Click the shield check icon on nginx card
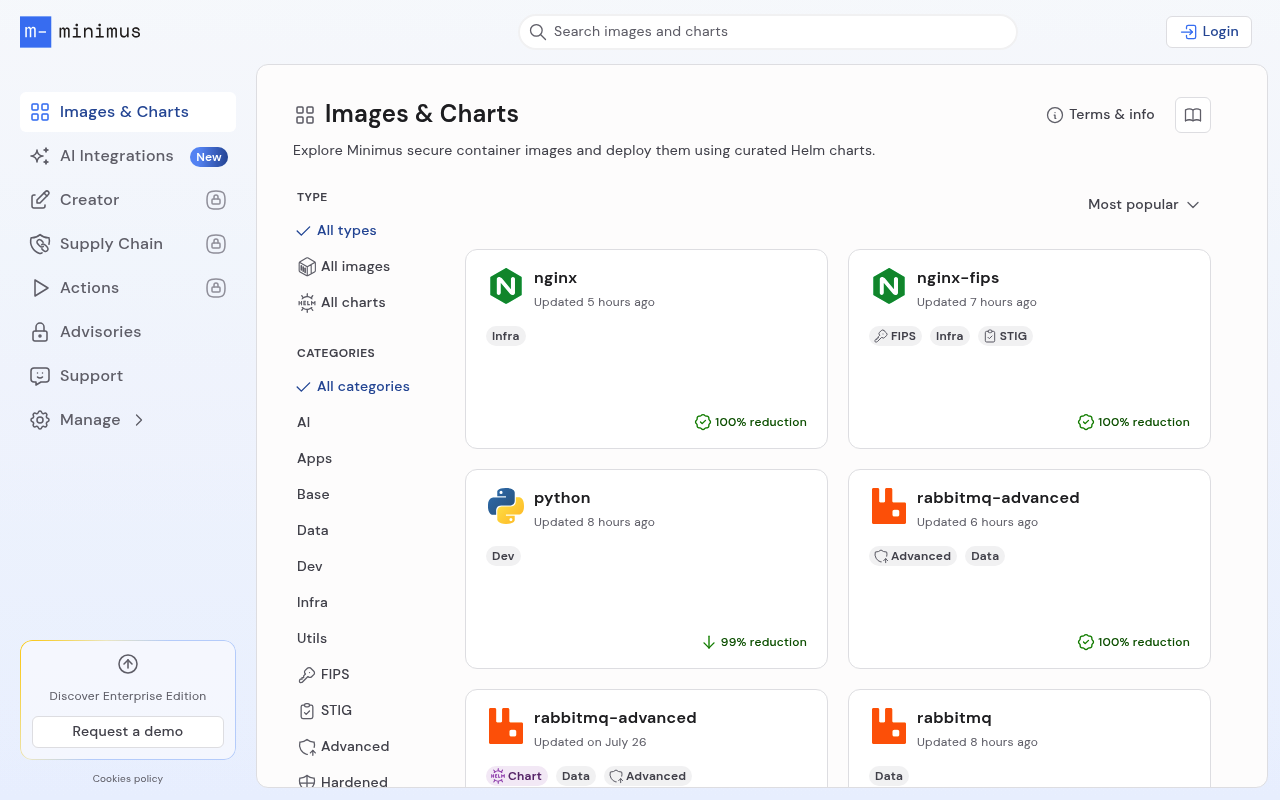 703,422
